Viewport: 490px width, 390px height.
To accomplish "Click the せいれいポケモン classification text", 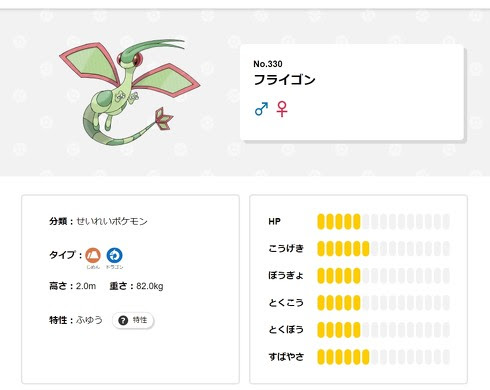I will point(112,221).
